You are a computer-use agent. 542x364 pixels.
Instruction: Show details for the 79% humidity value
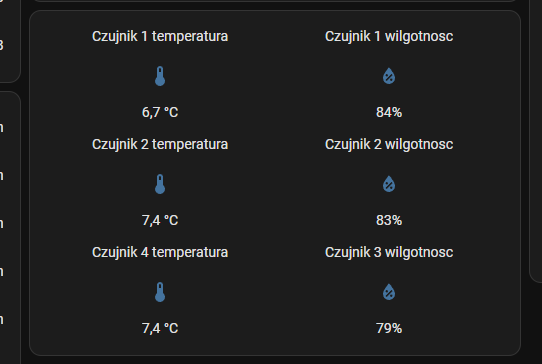click(x=389, y=328)
